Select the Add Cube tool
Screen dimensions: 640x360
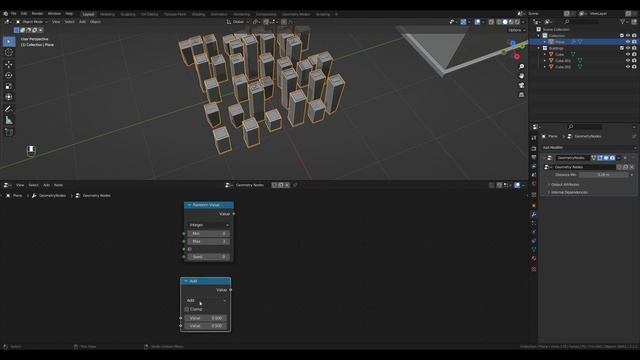point(9,132)
